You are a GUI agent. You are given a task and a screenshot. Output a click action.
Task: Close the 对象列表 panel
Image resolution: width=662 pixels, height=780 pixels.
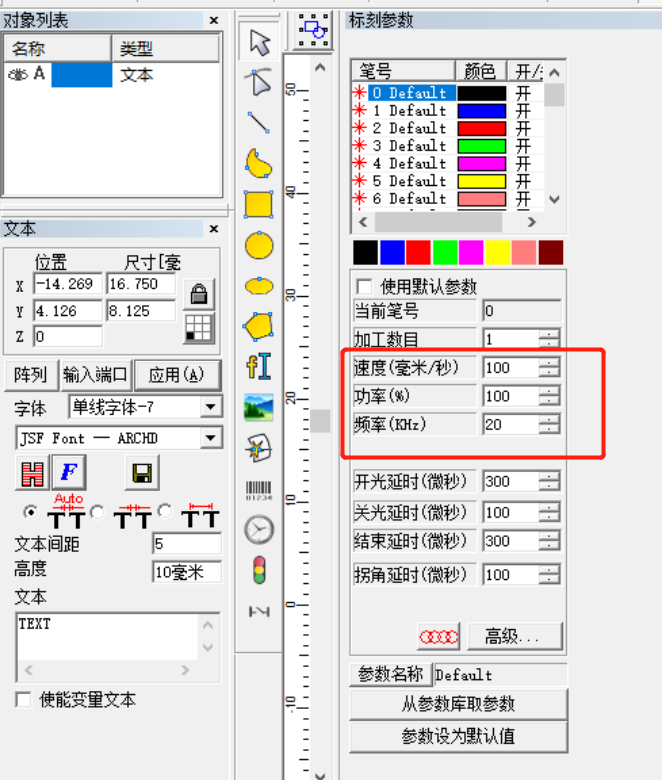(x=214, y=20)
